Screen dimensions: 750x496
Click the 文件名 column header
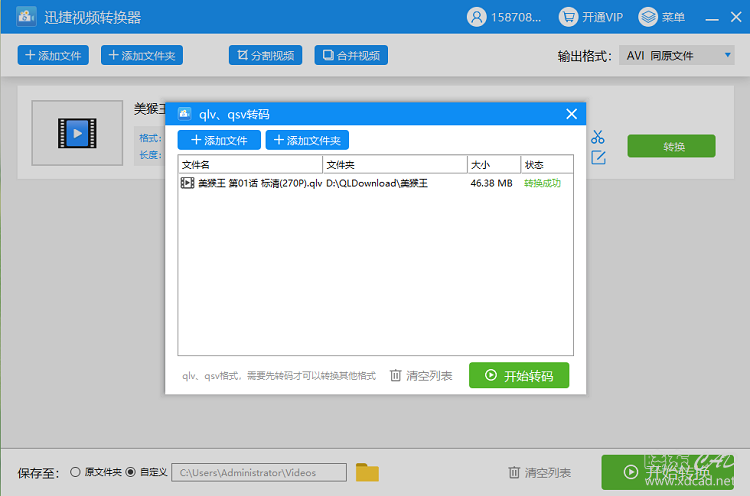250,165
